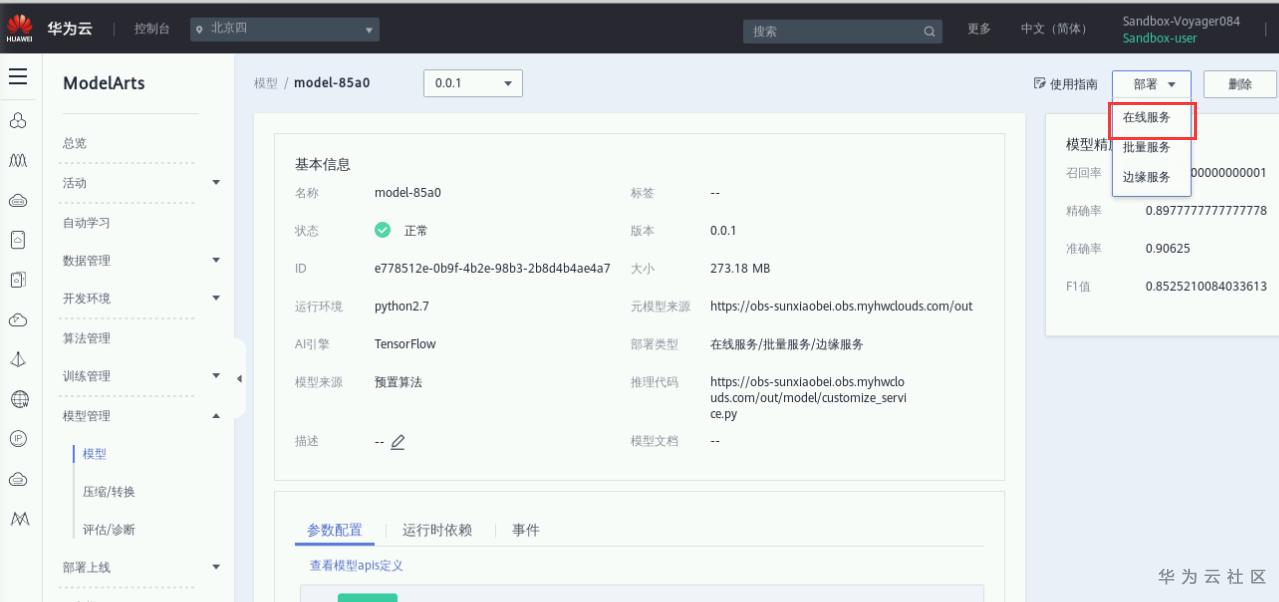Image resolution: width=1279 pixels, height=602 pixels.
Task: Click 更多 in the top bar
Action: [980, 29]
